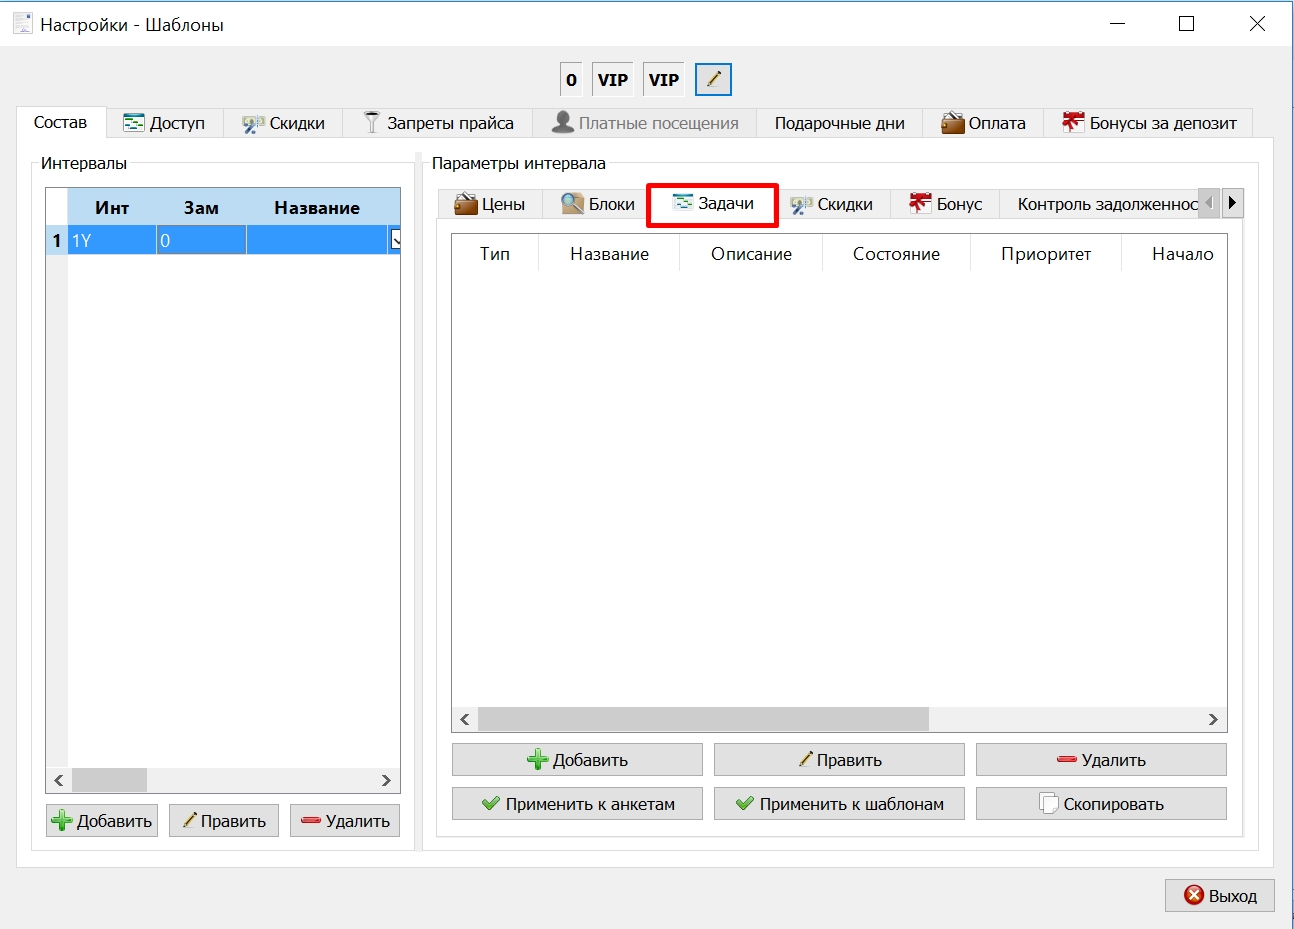
Task: Click the pencil edit icon at top
Action: point(713,79)
